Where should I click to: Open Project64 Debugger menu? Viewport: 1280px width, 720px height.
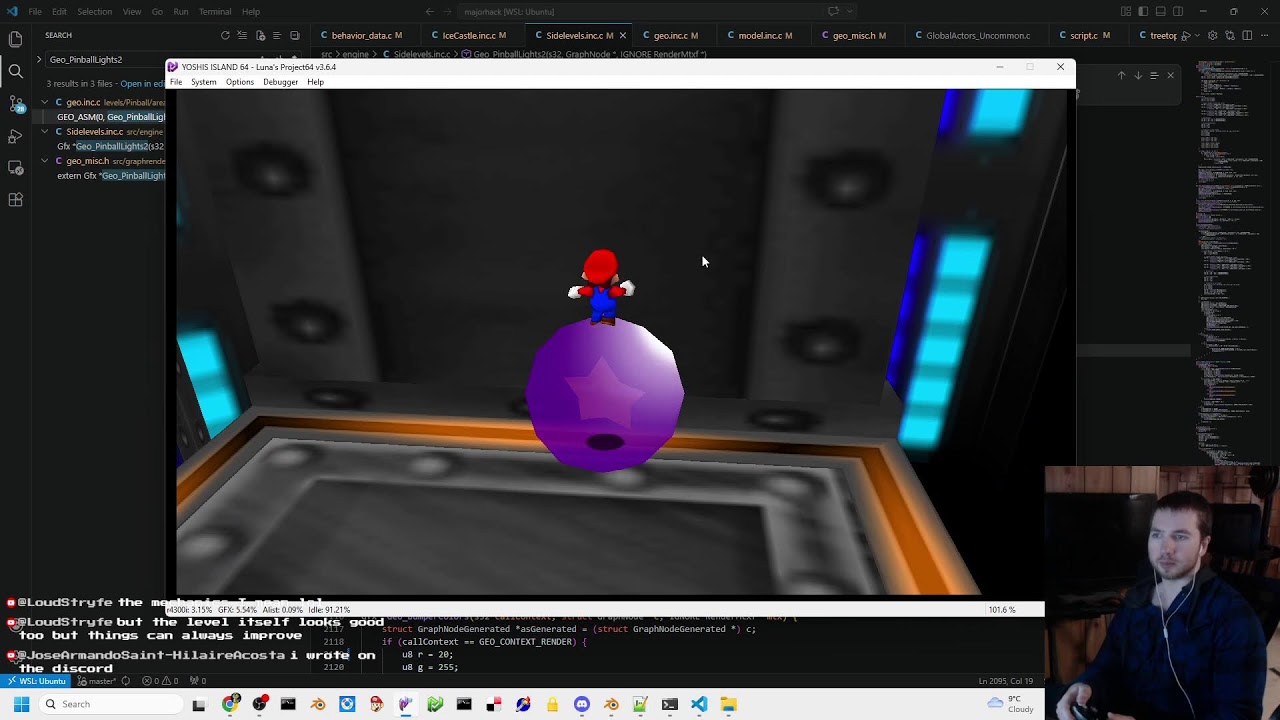[x=281, y=82]
